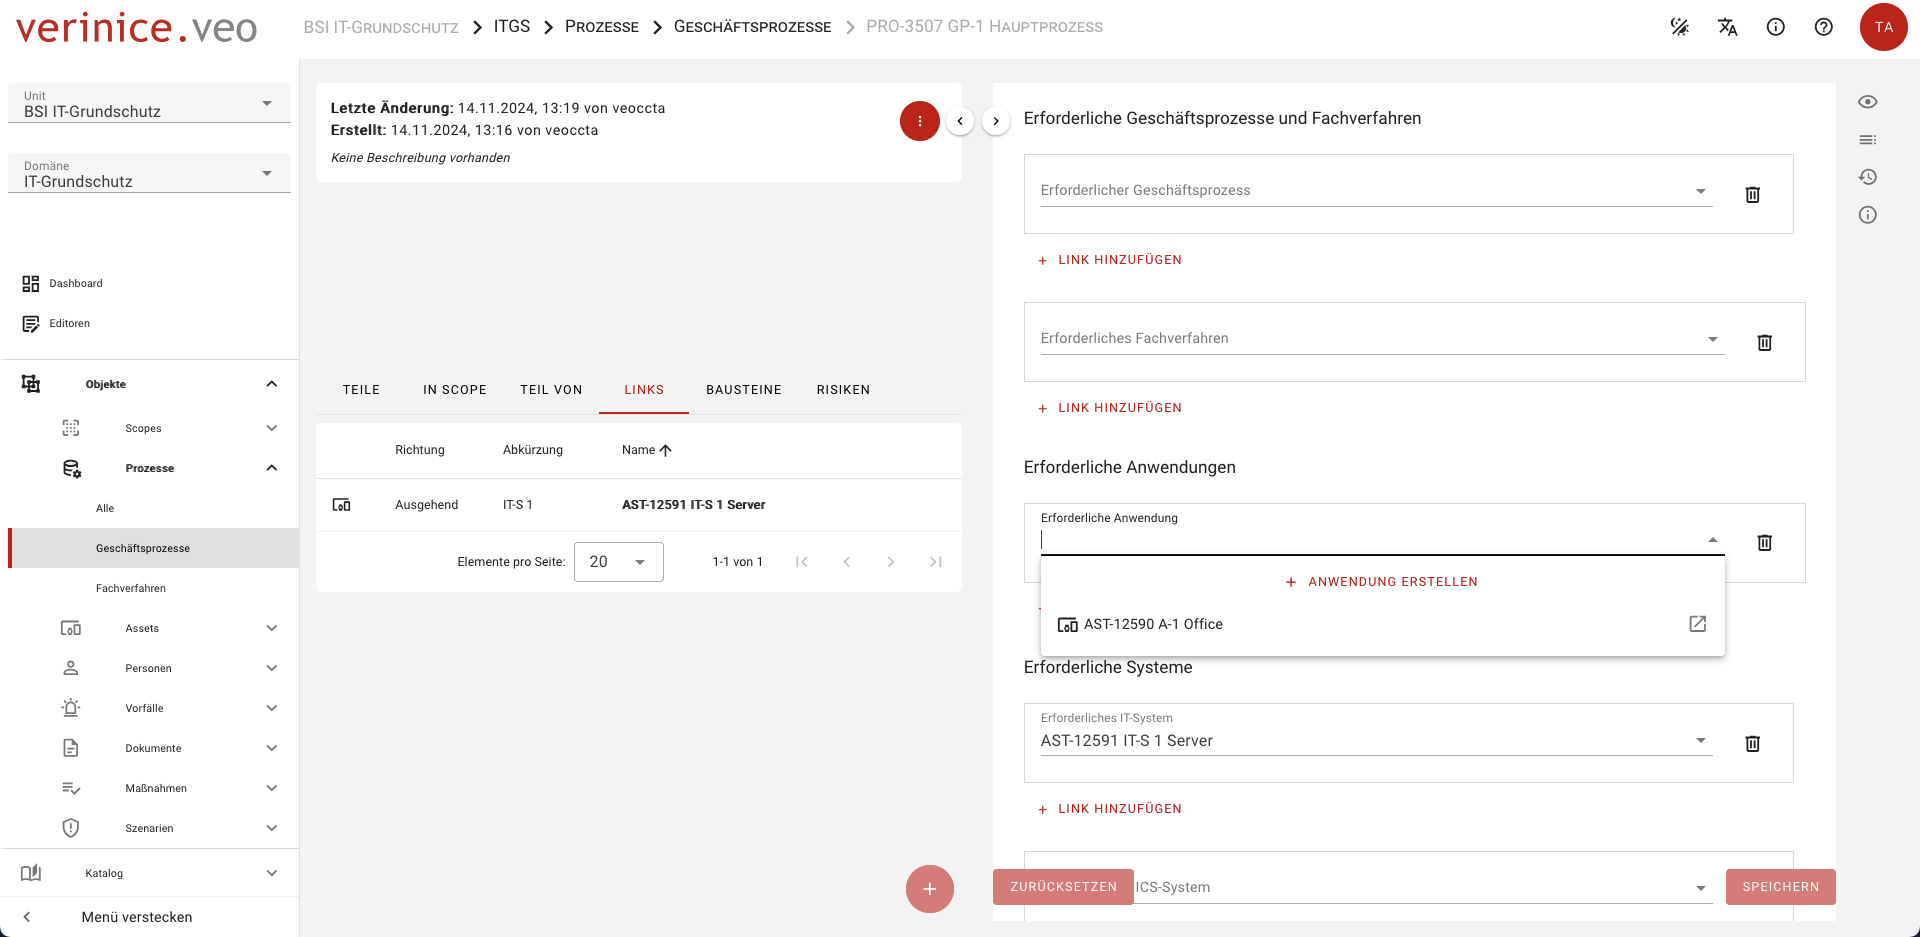This screenshot has height=937, width=1920.
Task: Delete the Erforderliches Fachverfahren link
Action: coord(1764,343)
